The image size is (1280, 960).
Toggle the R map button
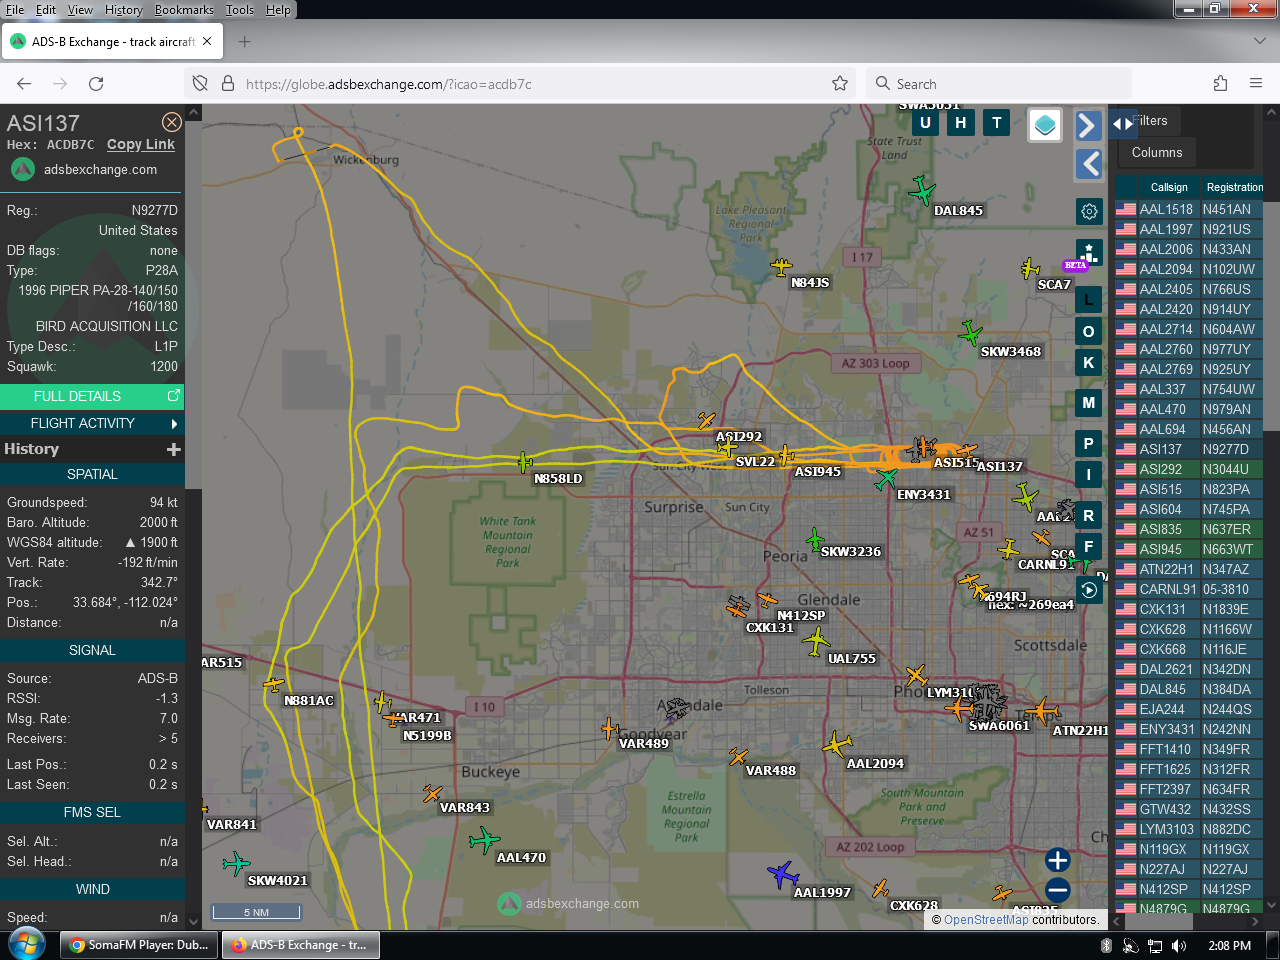[x=1089, y=515]
